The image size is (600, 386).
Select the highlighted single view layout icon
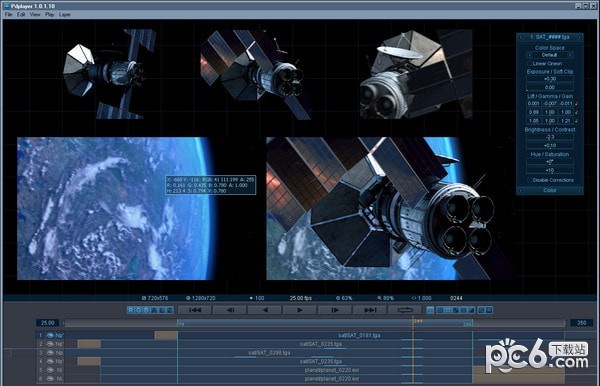coord(430,310)
